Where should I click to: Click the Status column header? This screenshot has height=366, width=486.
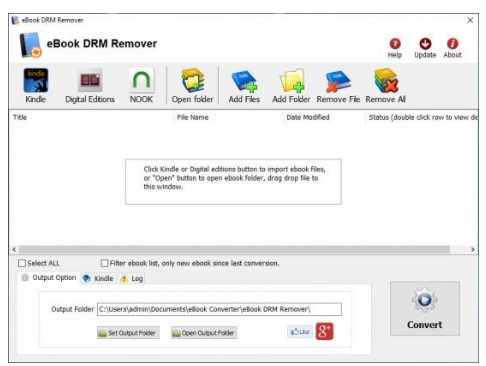click(x=422, y=117)
